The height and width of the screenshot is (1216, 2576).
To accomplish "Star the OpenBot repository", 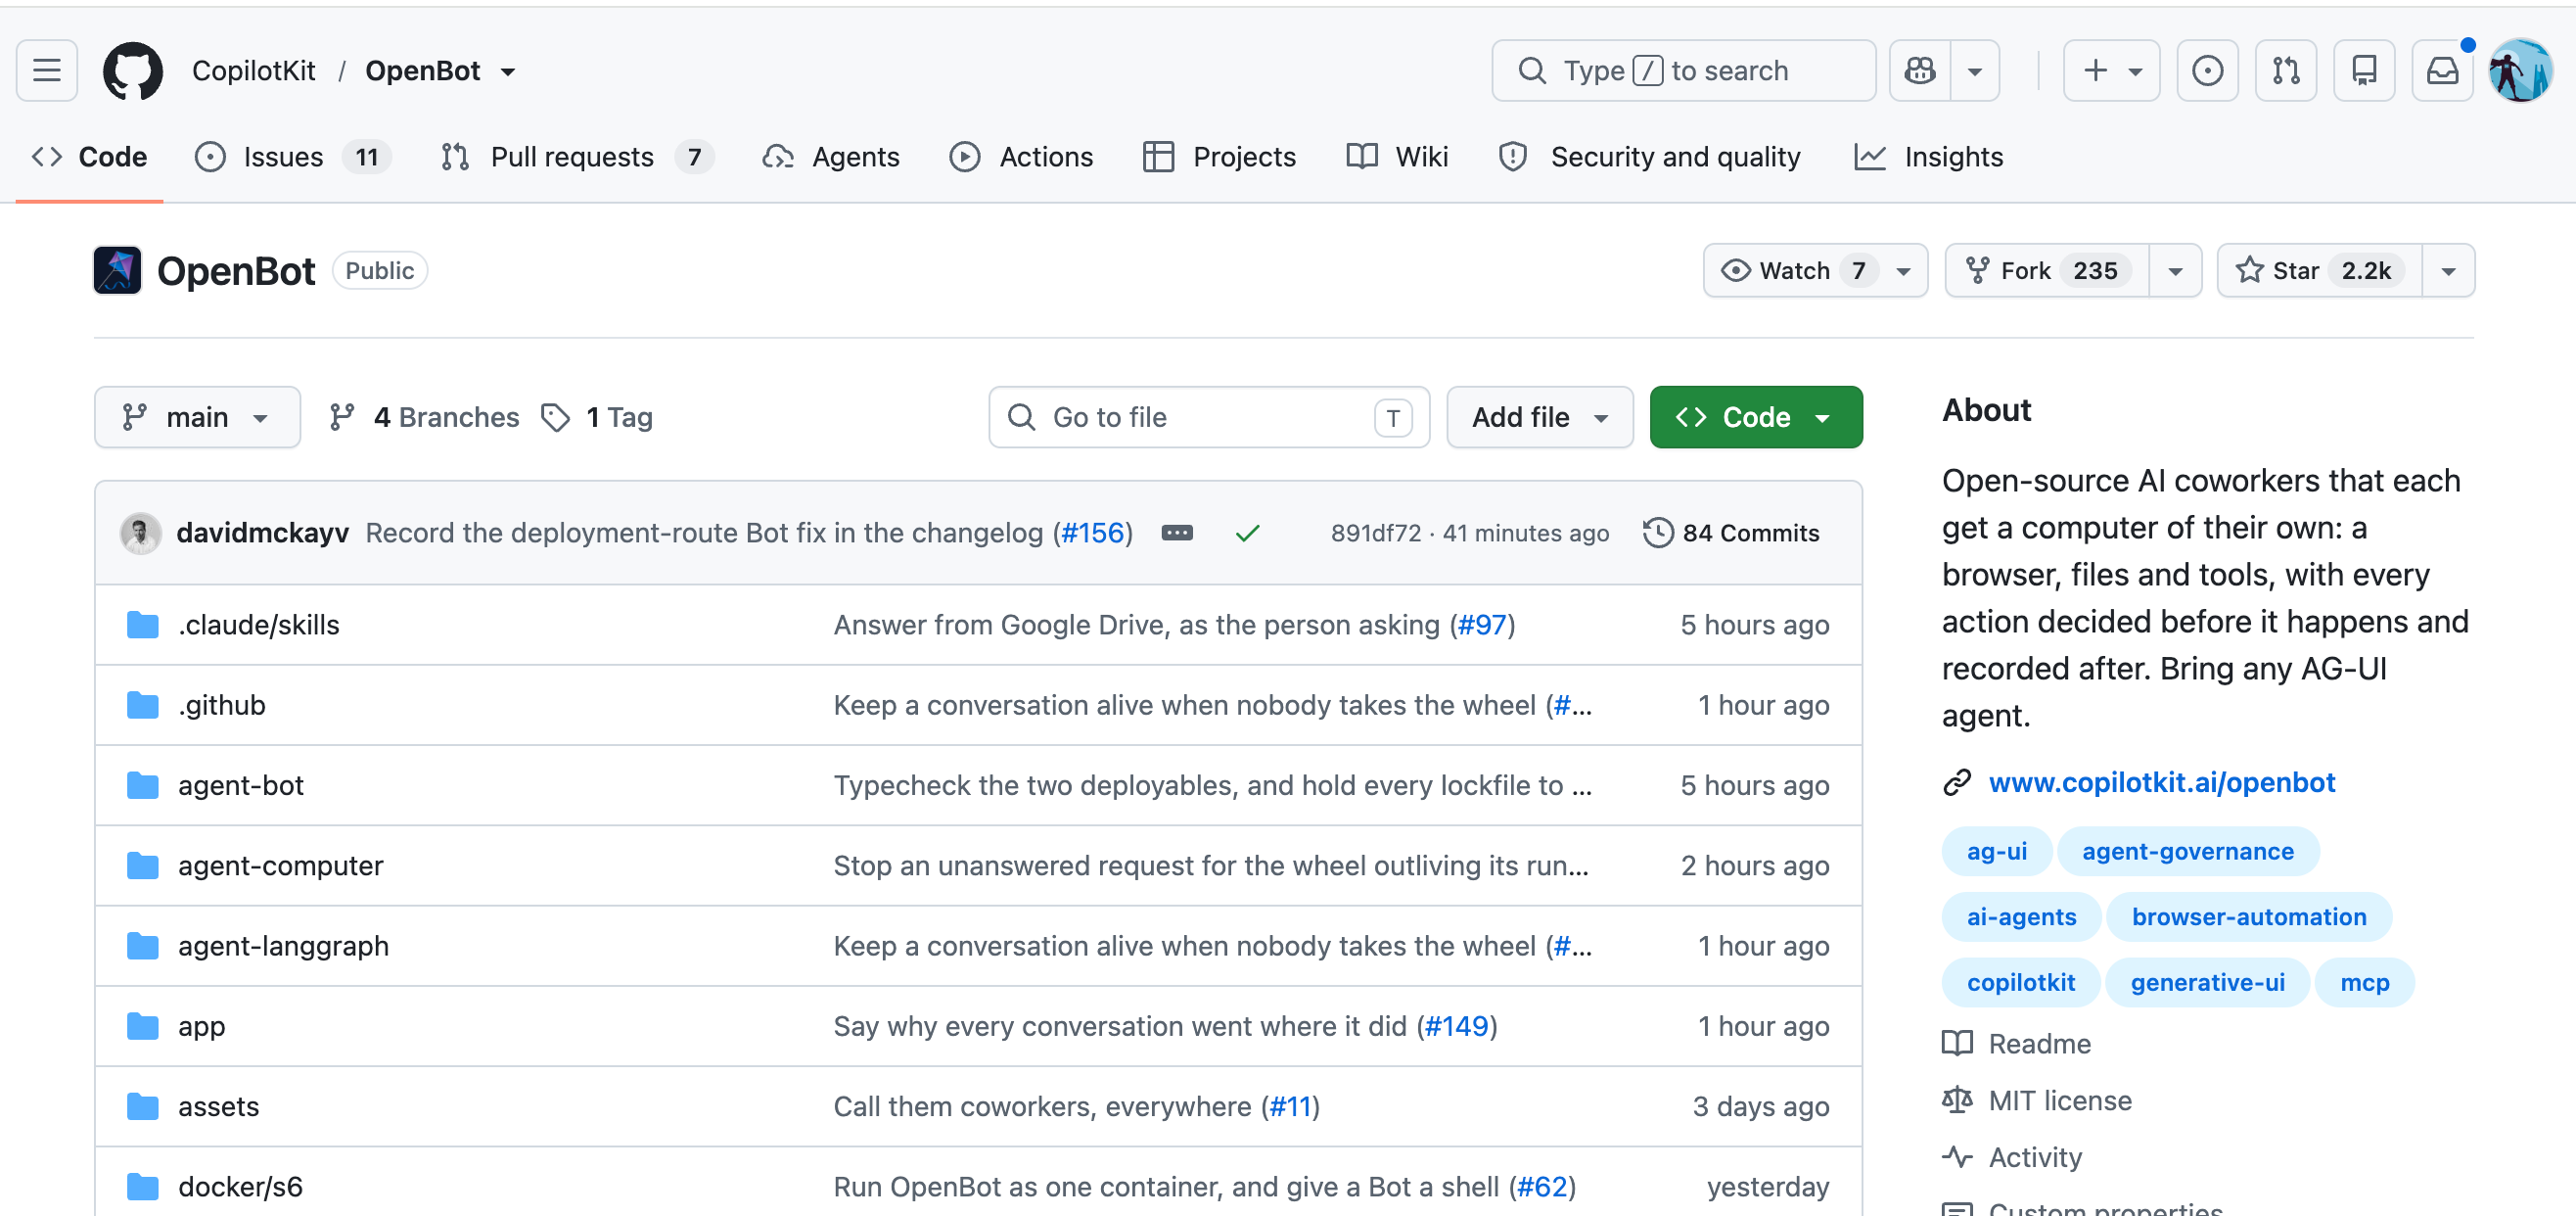I will 2319,271.
